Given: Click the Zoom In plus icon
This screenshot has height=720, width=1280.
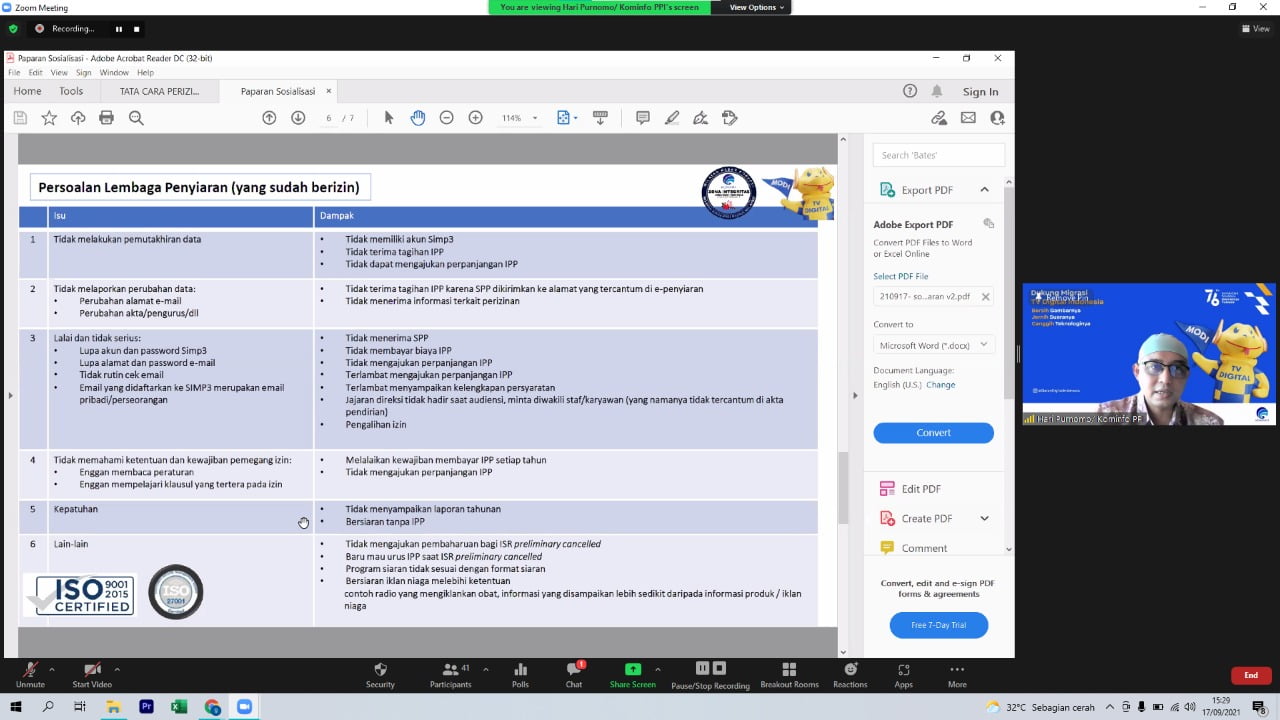Looking at the screenshot, I should pyautogui.click(x=476, y=118).
